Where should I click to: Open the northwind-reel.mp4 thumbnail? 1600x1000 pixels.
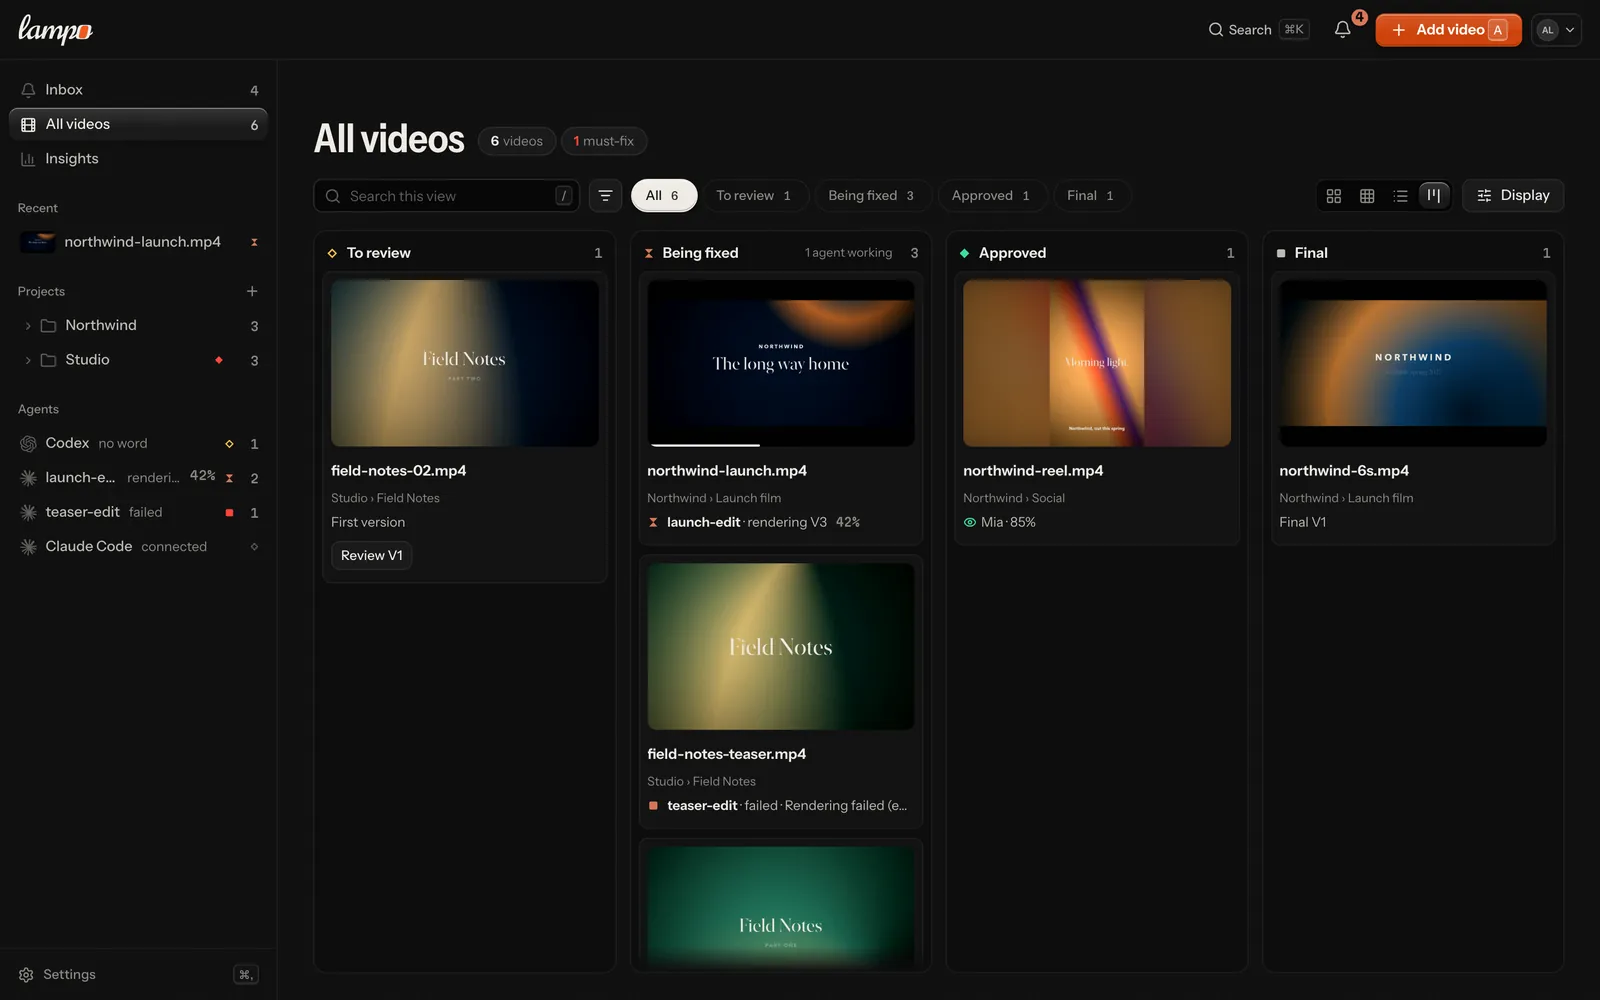(x=1097, y=363)
